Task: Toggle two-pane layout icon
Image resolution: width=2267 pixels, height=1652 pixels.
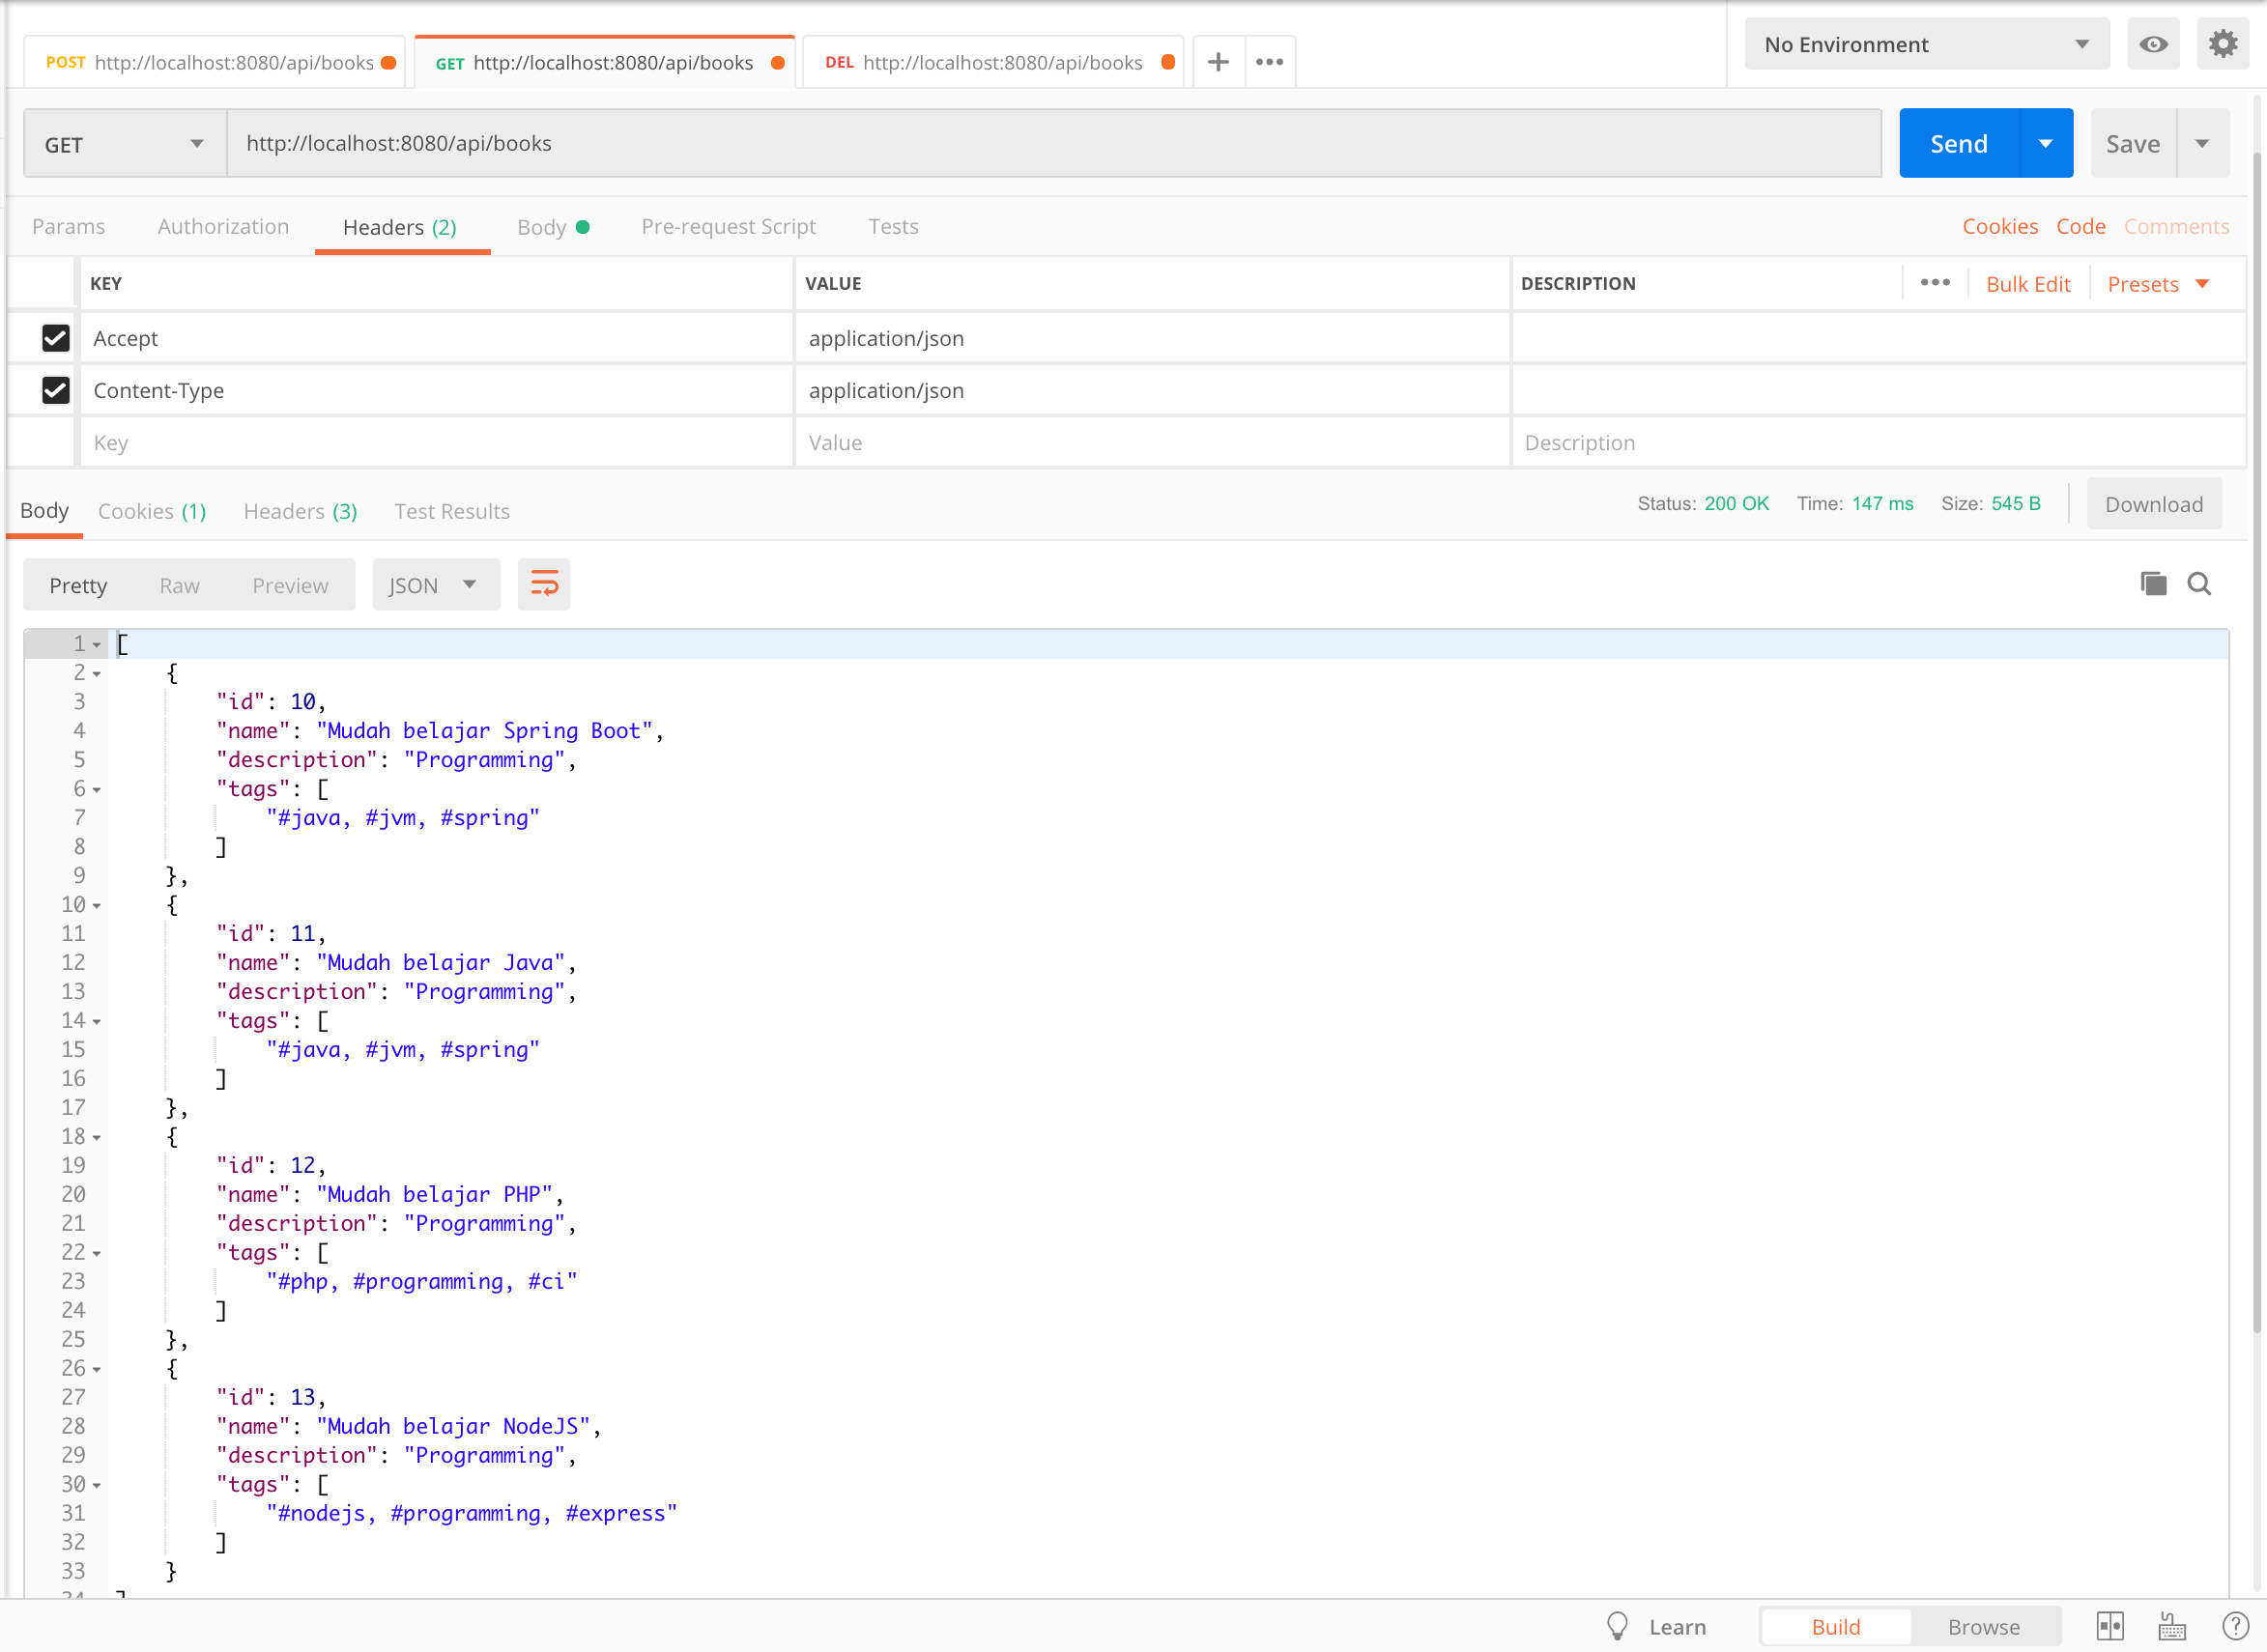Action: tap(2110, 1626)
